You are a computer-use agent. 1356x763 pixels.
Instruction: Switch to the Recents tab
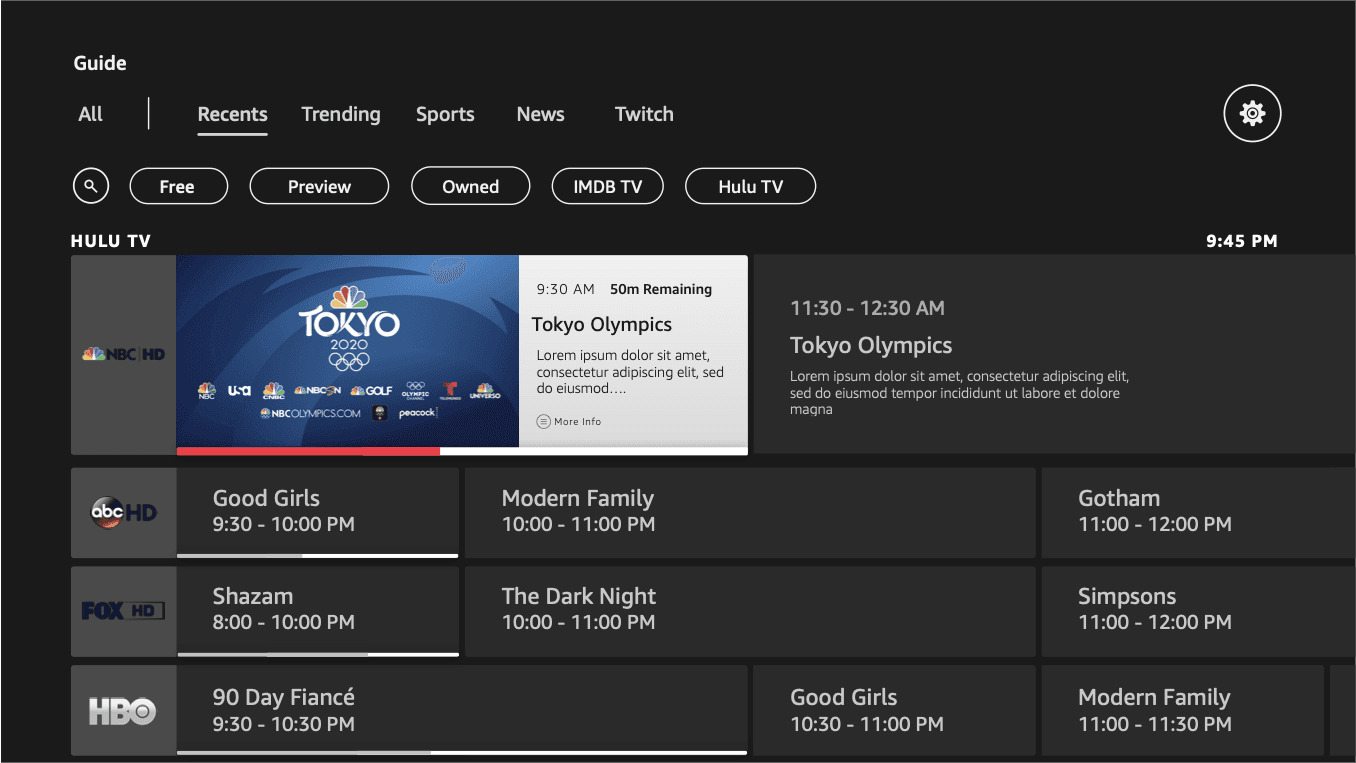click(233, 114)
